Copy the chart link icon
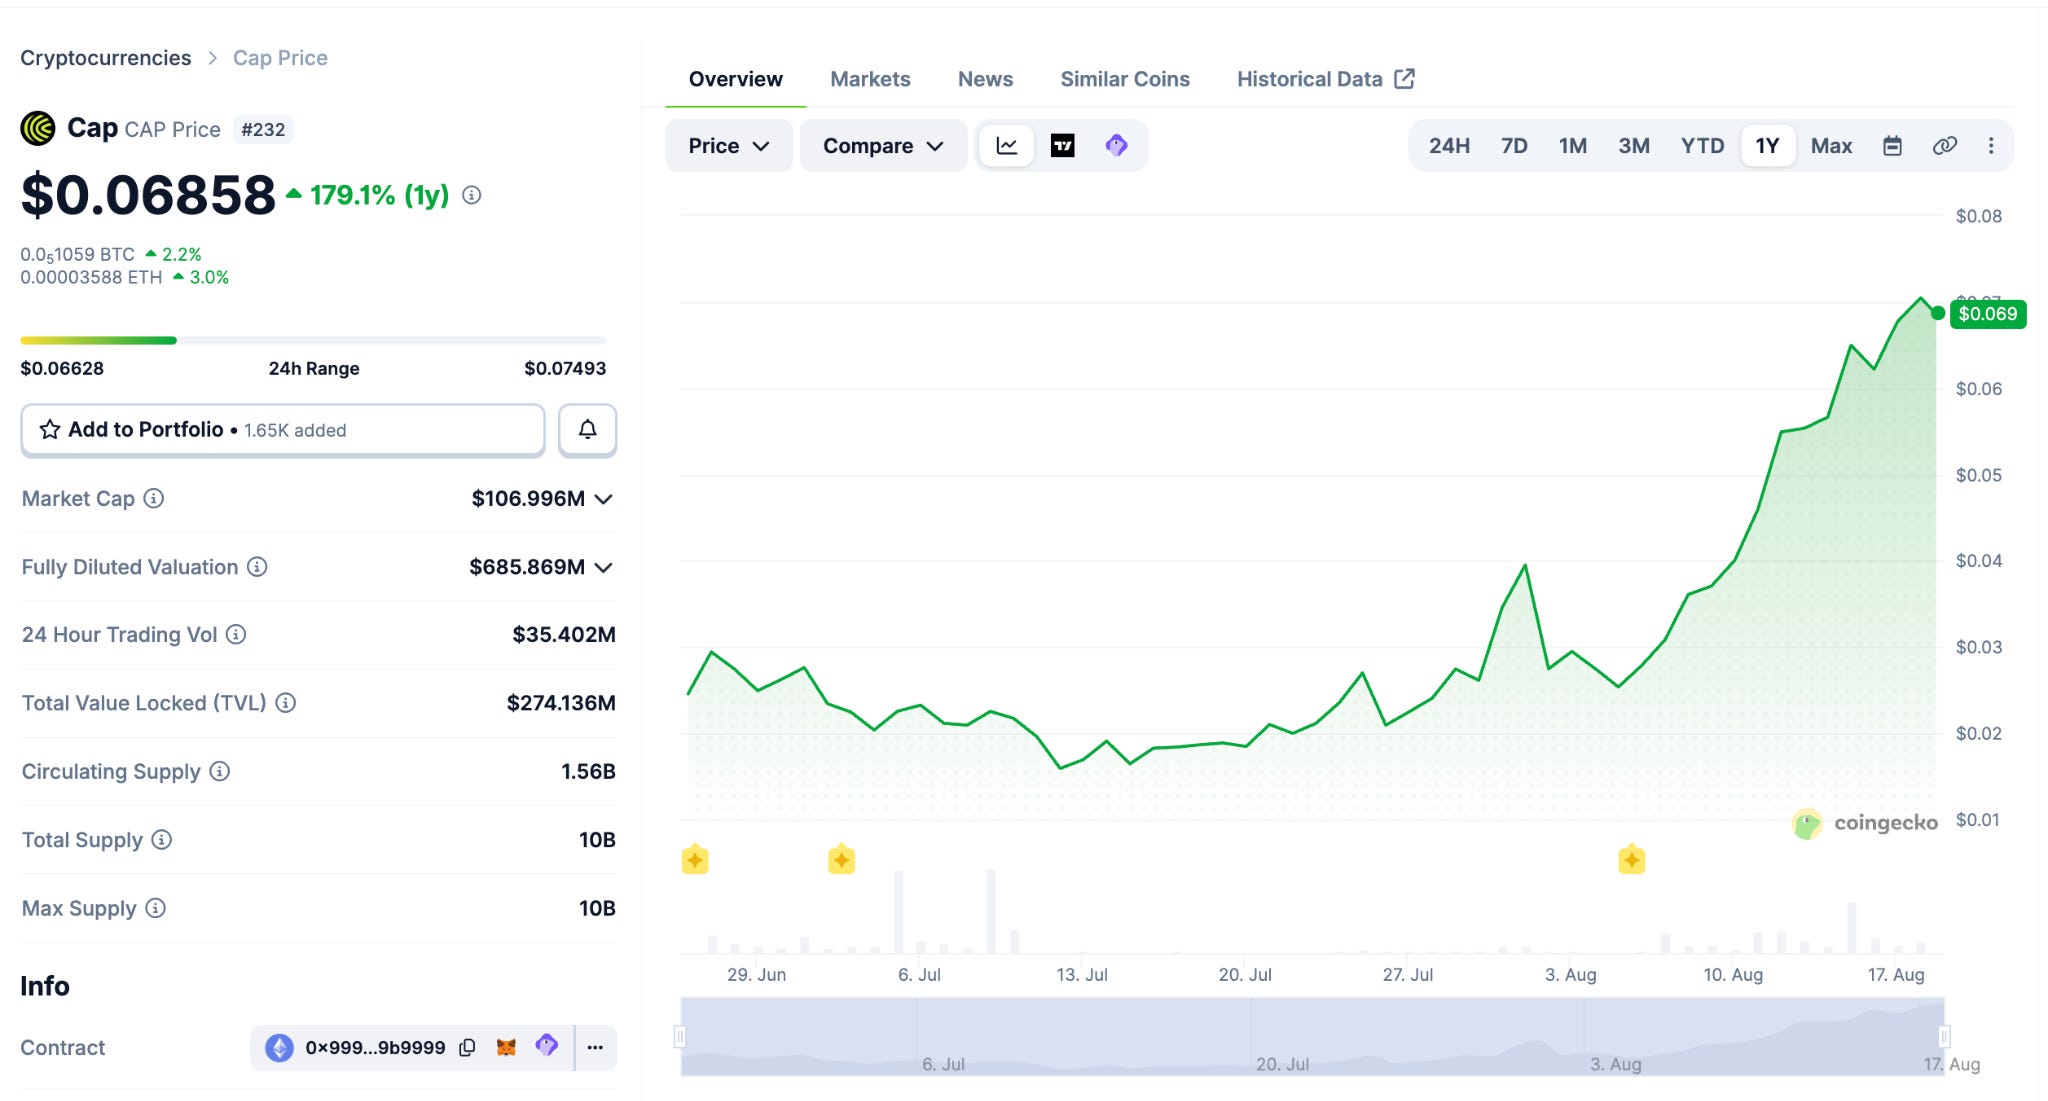Image resolution: width=2048 pixels, height=1101 pixels. pos(1944,146)
